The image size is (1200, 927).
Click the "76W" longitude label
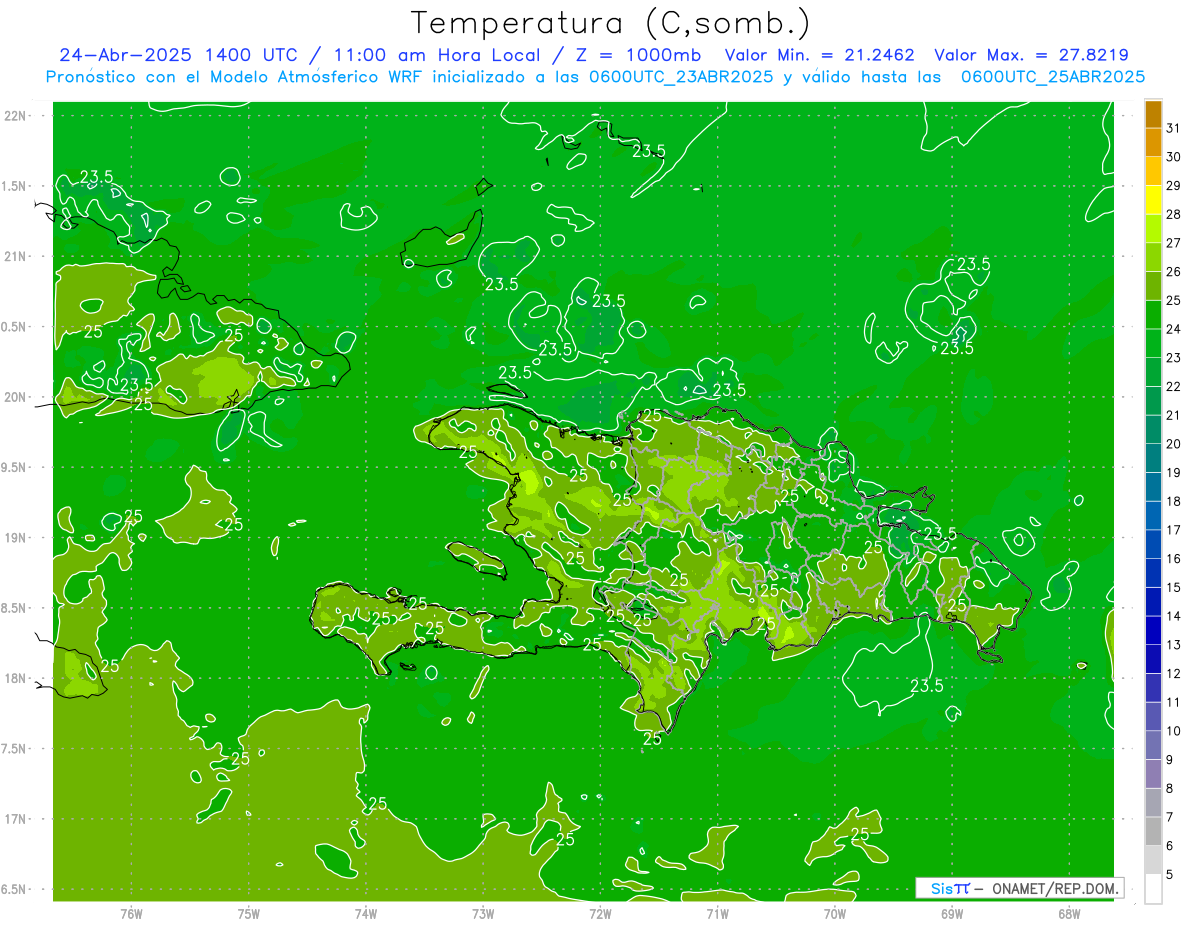pyautogui.click(x=131, y=913)
